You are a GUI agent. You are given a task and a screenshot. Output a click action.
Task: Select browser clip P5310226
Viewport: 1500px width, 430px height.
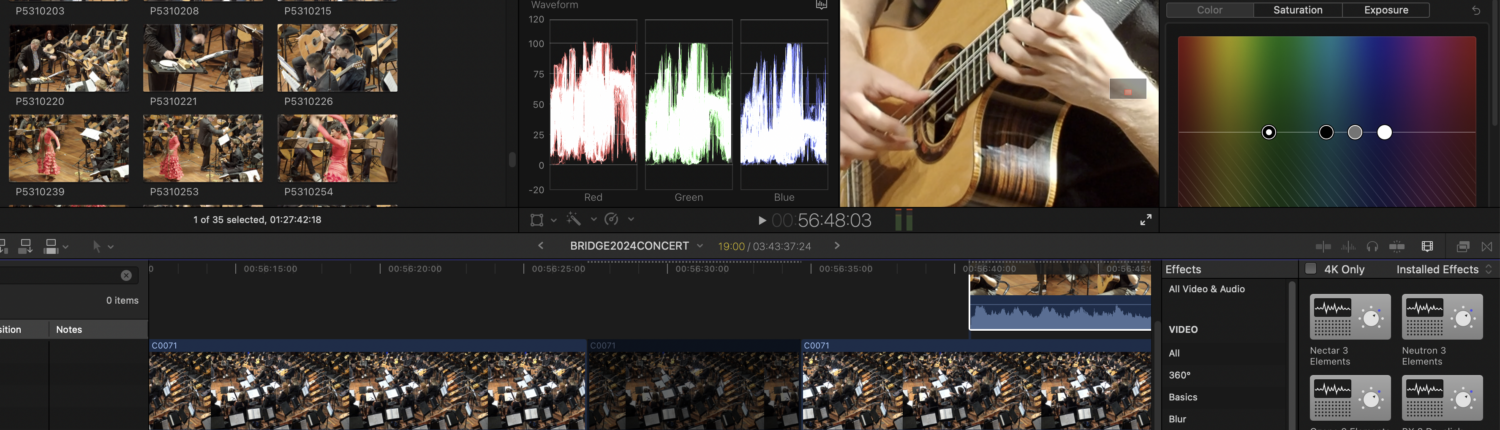click(x=337, y=58)
